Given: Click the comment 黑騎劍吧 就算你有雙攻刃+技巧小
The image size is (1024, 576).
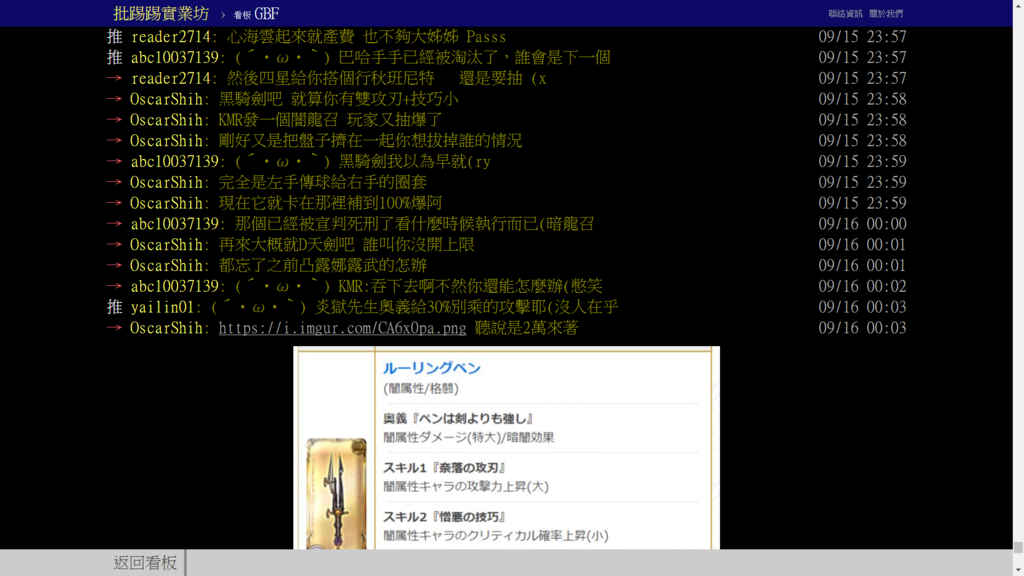Looking at the screenshot, I should (338, 99).
